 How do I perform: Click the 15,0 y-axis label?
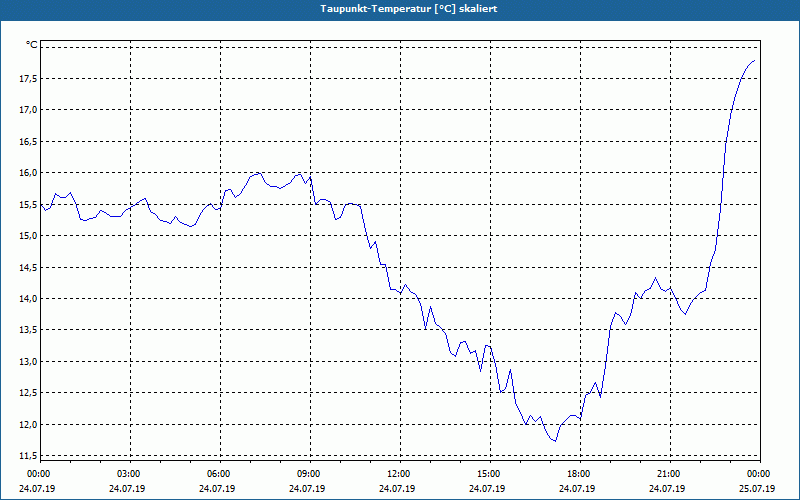[x=29, y=236]
